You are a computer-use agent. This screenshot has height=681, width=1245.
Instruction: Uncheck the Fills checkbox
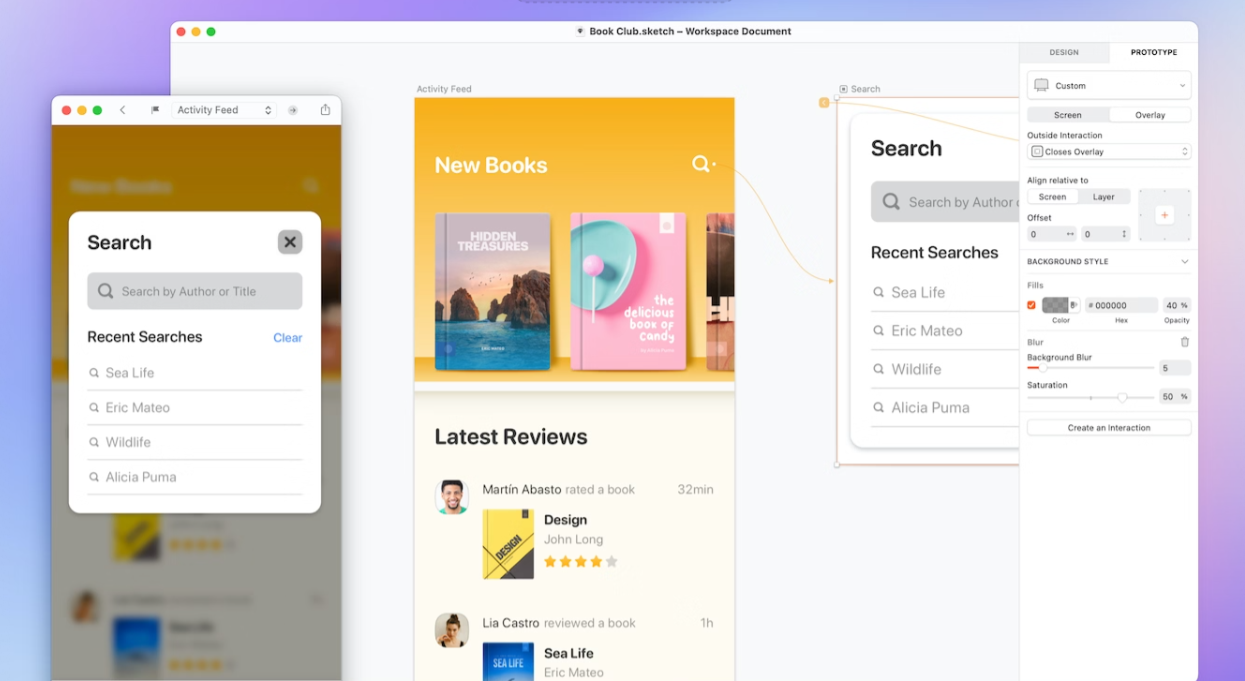[1031, 305]
